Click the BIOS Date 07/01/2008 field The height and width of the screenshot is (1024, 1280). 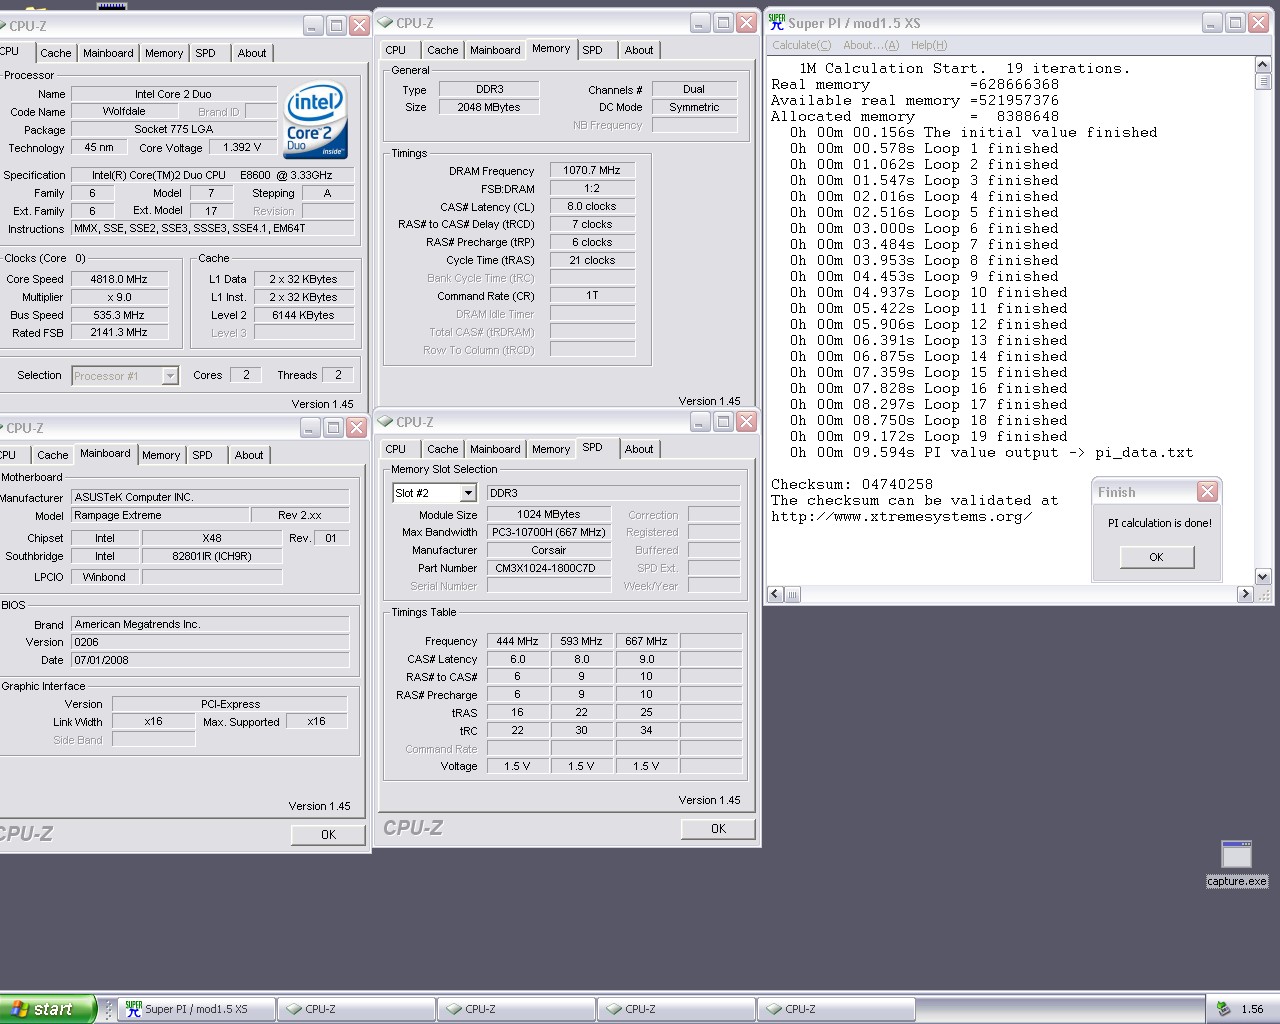(210, 660)
